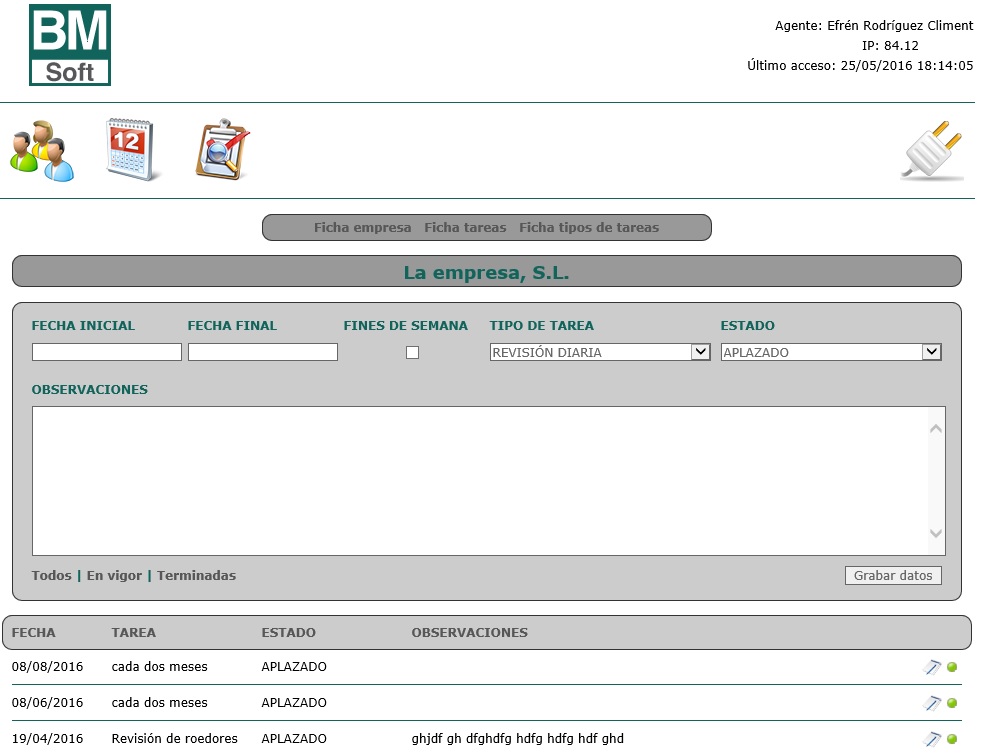Screen dimensions: 990x756
Task: Open the users group icon
Action: pyautogui.click(x=42, y=151)
